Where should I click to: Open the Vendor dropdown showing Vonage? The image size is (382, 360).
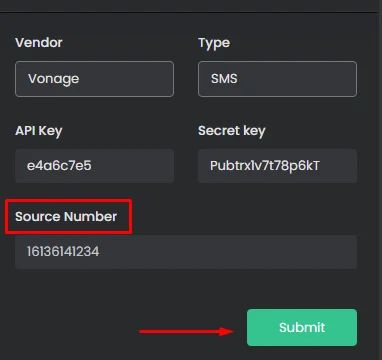point(94,79)
